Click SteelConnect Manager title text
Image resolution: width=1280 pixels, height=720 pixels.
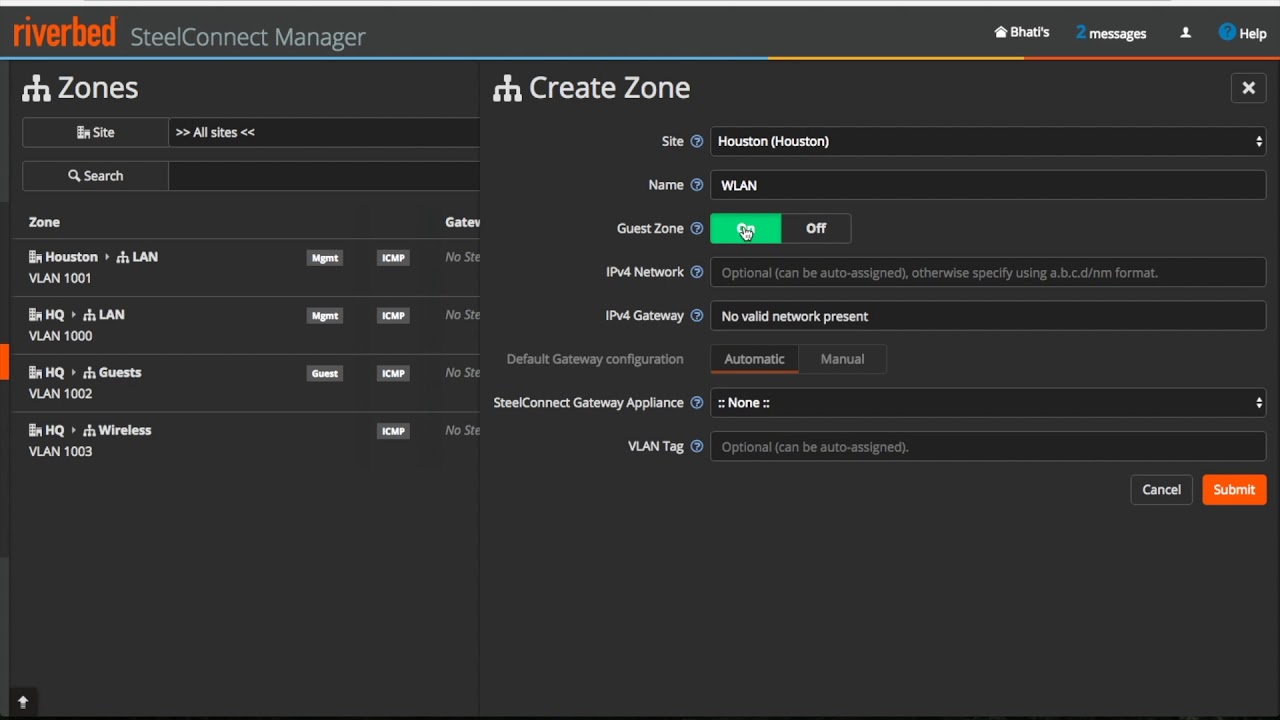(248, 37)
